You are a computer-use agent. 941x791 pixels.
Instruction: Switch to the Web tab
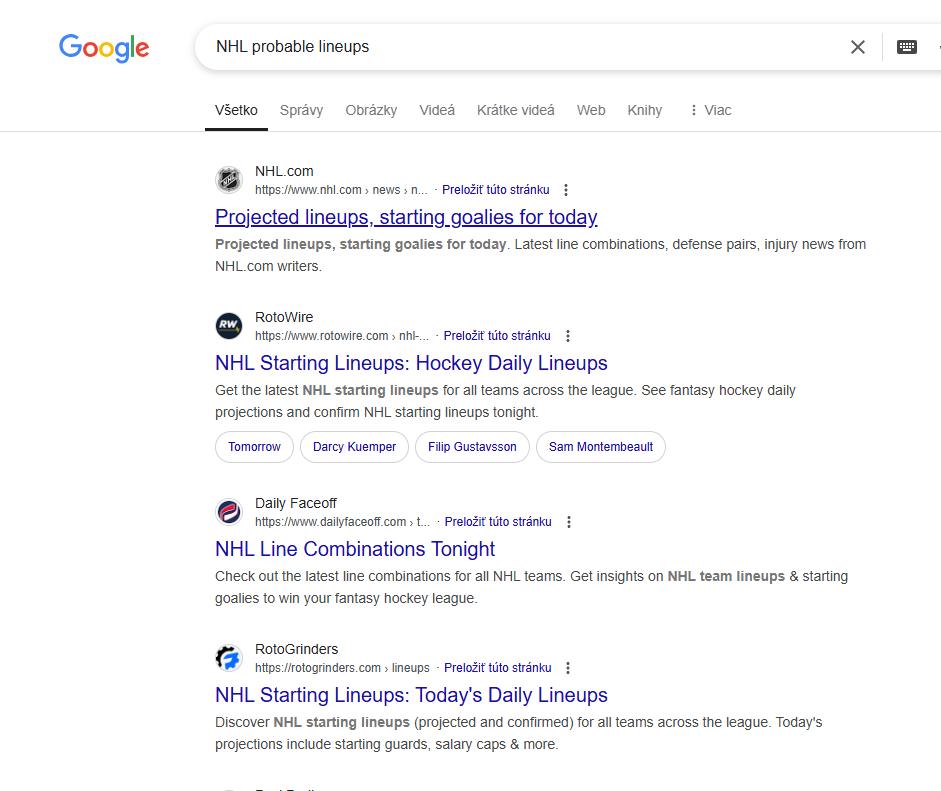[591, 110]
